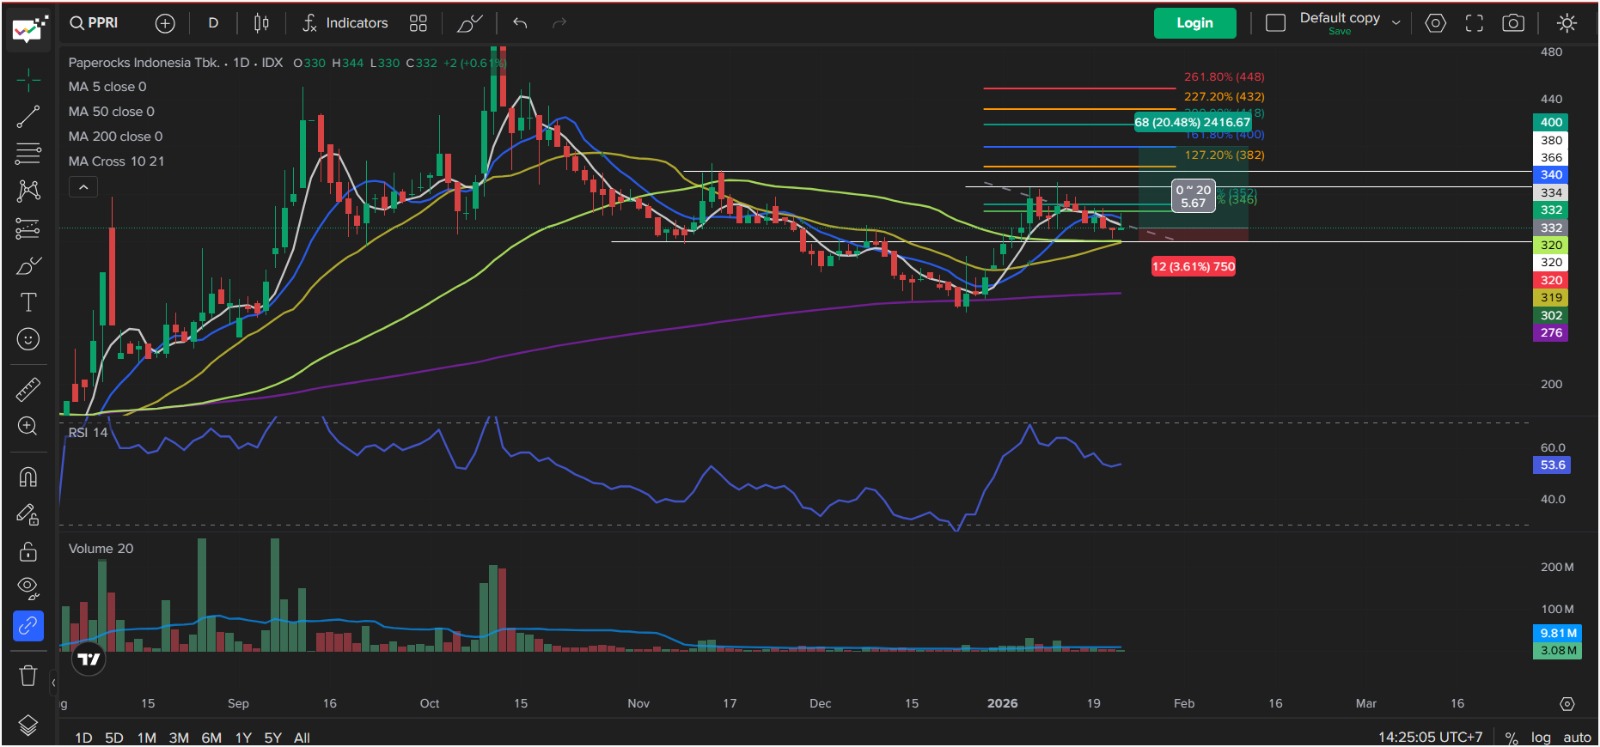The width and height of the screenshot is (1600, 747).
Task: Take a chart snapshot with the camera
Action: click(x=1513, y=23)
